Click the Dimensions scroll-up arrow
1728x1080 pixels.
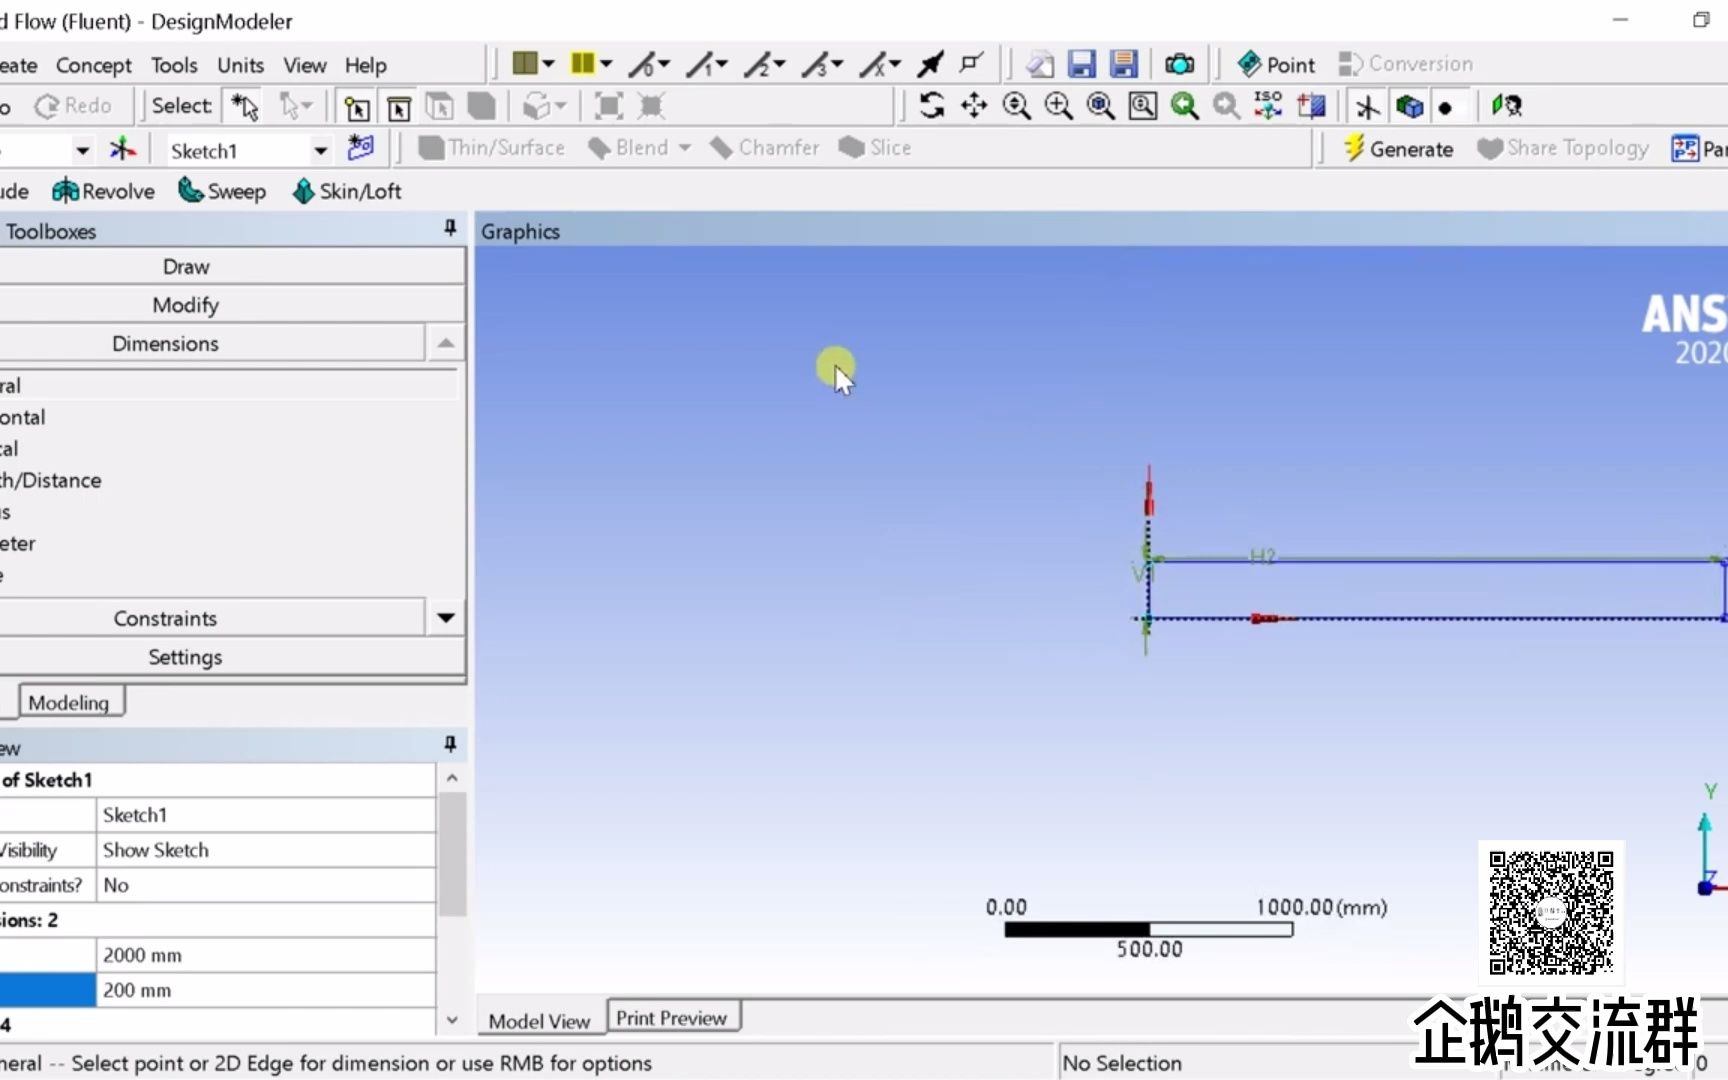click(446, 343)
